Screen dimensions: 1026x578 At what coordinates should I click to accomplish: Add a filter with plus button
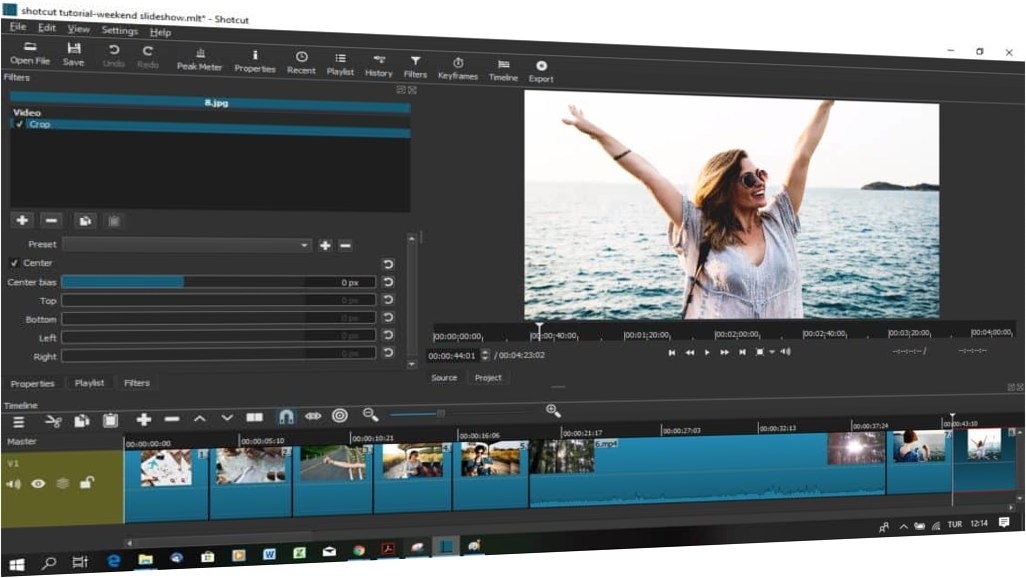pyautogui.click(x=22, y=220)
